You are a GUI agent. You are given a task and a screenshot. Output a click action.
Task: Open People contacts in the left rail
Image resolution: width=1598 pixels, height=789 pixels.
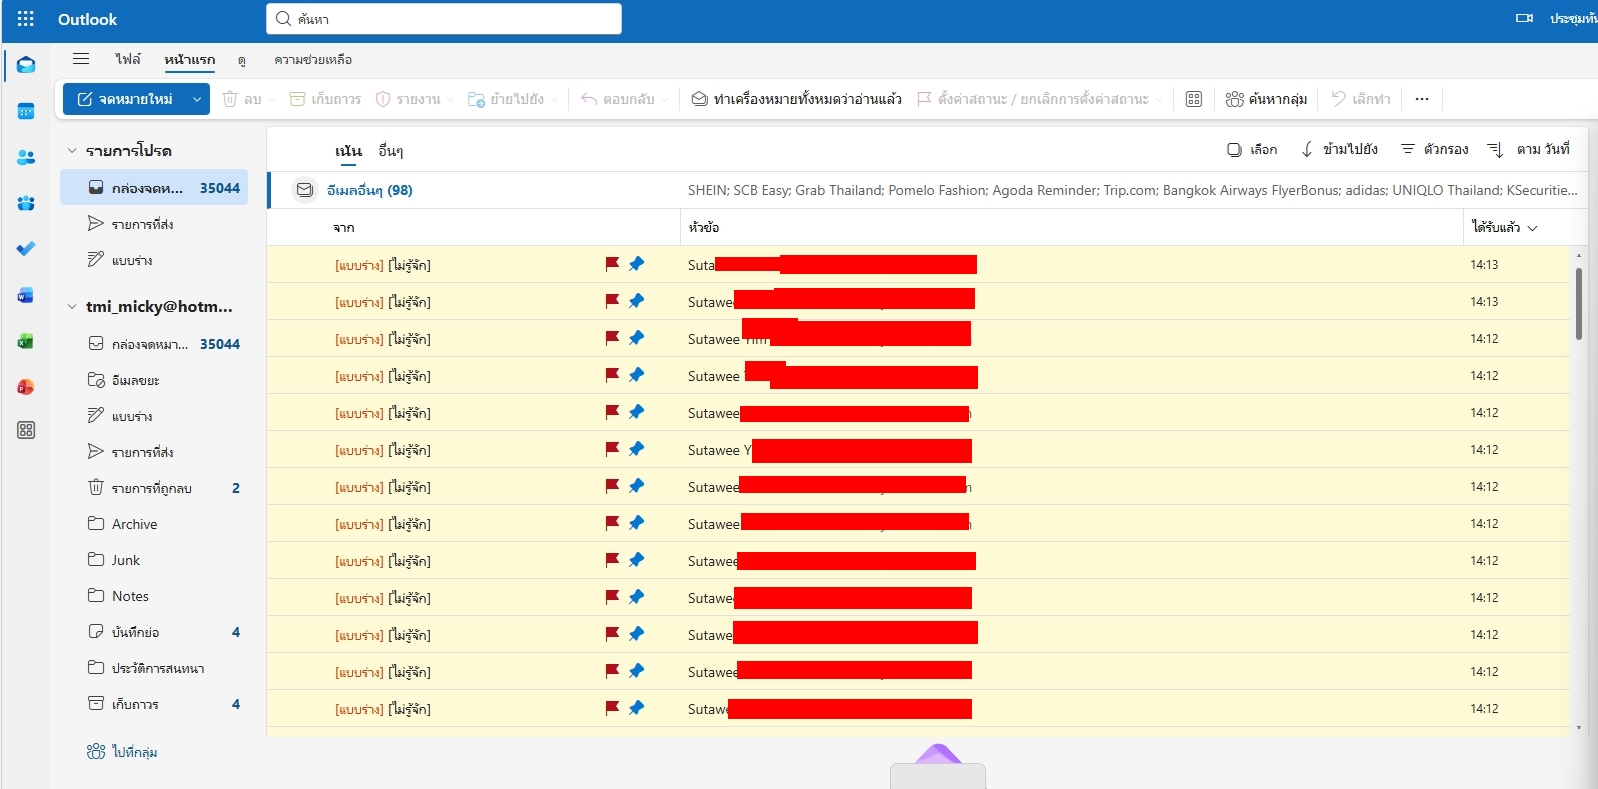coord(26,157)
